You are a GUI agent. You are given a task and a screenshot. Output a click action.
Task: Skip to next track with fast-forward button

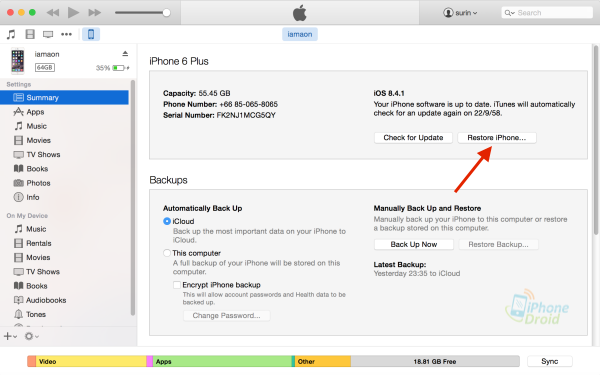[x=94, y=13]
